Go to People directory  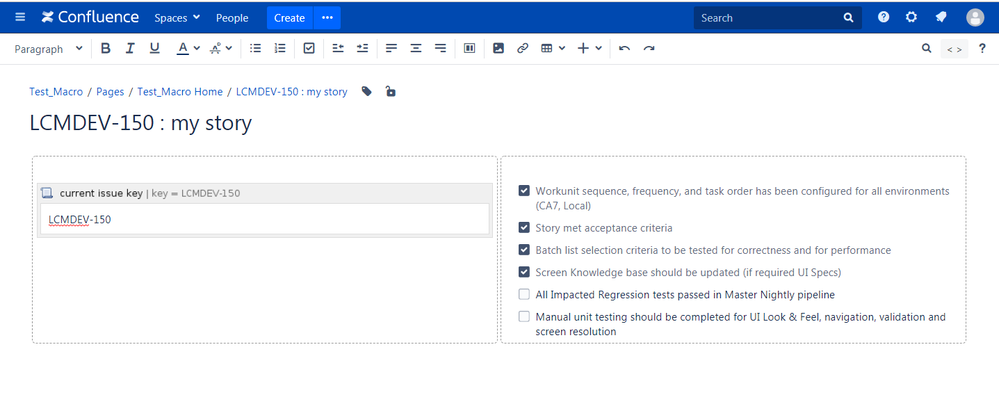[x=232, y=18]
